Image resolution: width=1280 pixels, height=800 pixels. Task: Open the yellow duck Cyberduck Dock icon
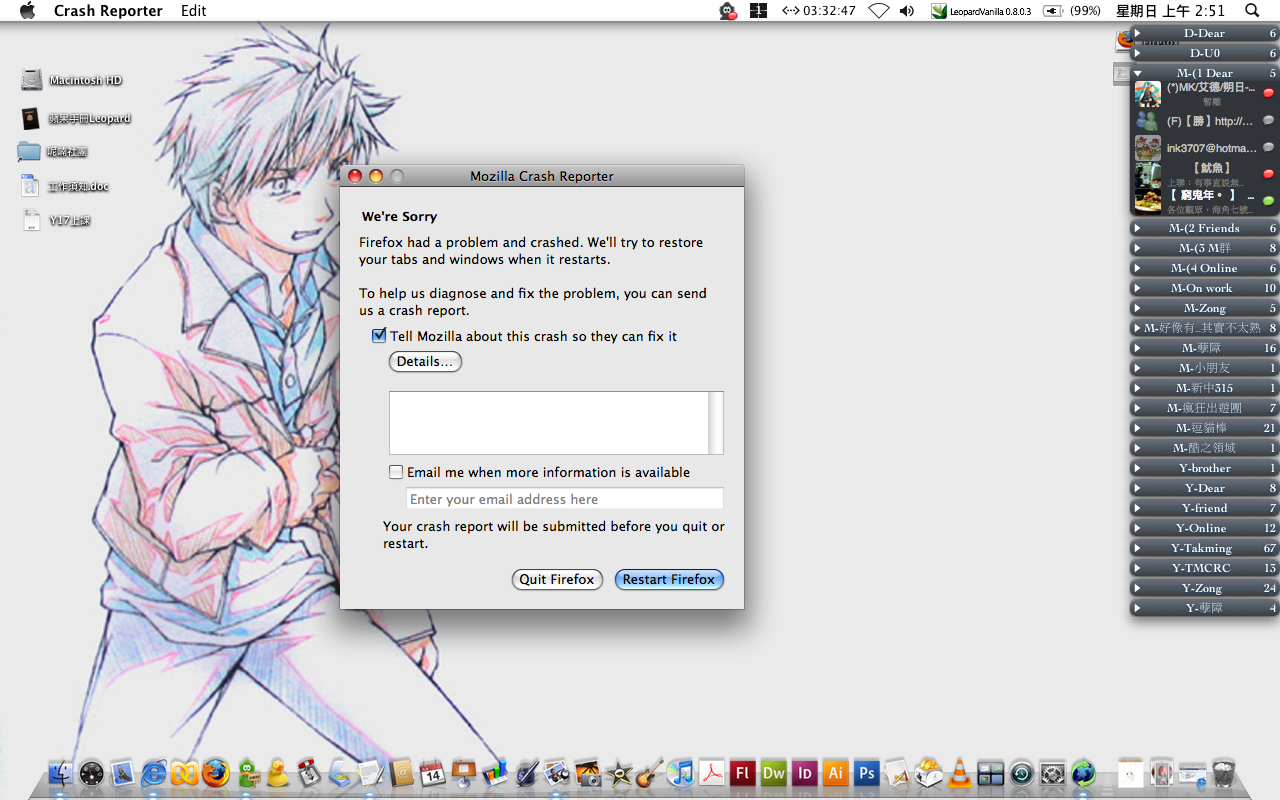(277, 773)
